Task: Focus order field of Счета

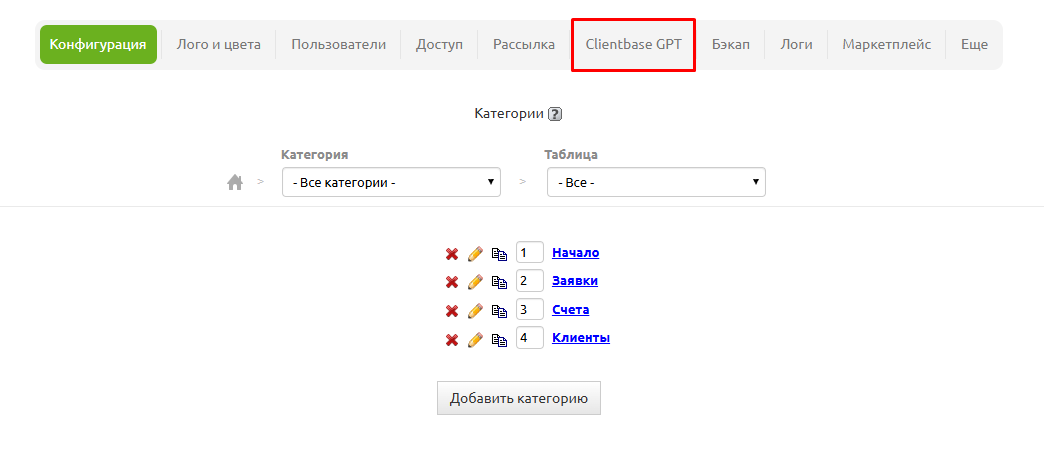Action: tap(530, 310)
